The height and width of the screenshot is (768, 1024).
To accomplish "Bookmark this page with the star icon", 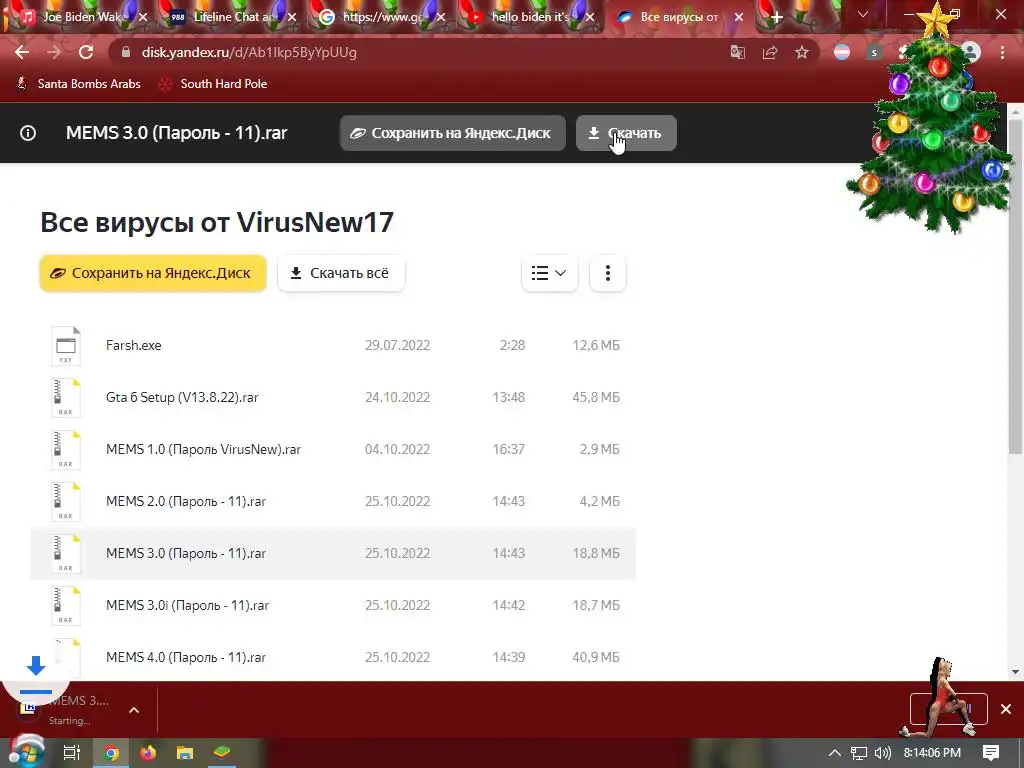I will pyautogui.click(x=802, y=52).
